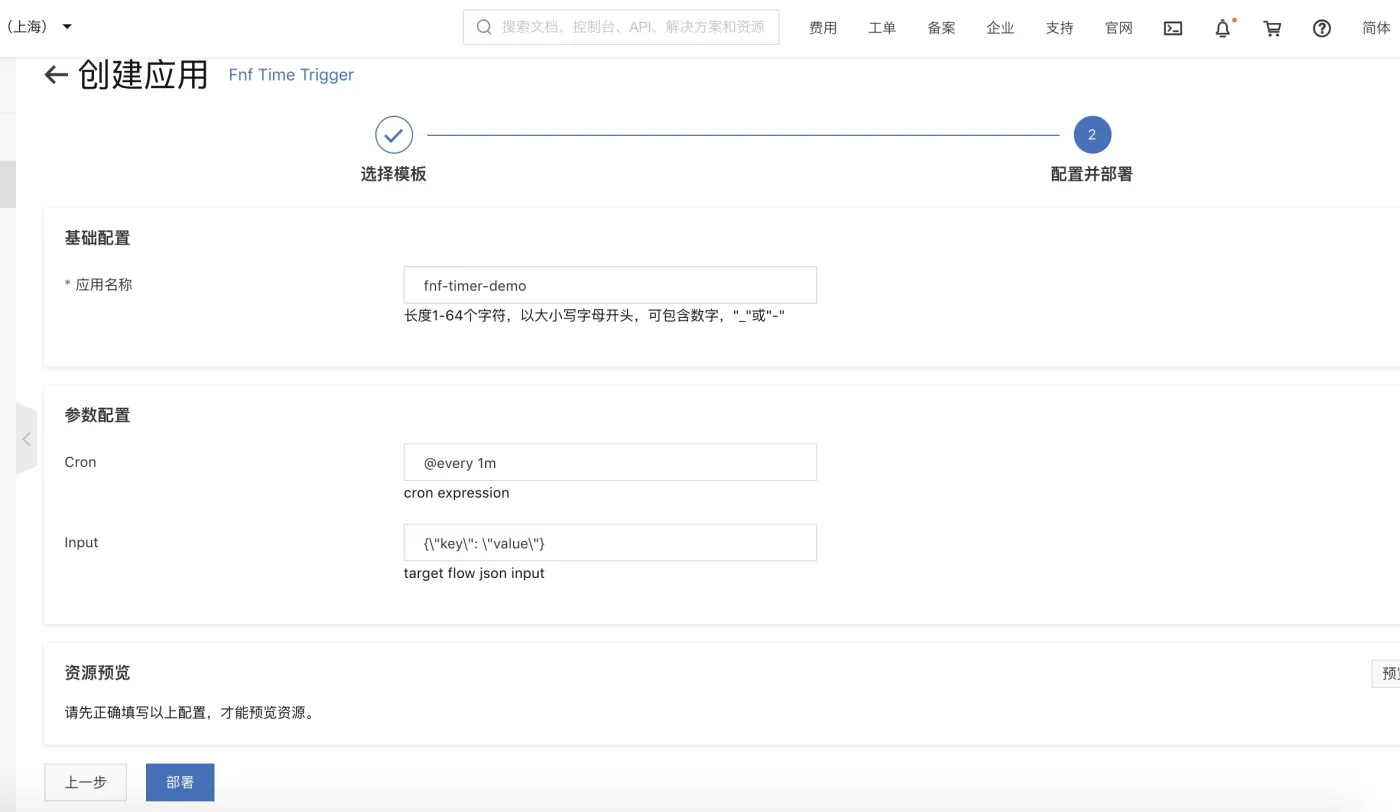Click the 选择模板 step label
This screenshot has width=1400, height=812.
tap(394, 174)
